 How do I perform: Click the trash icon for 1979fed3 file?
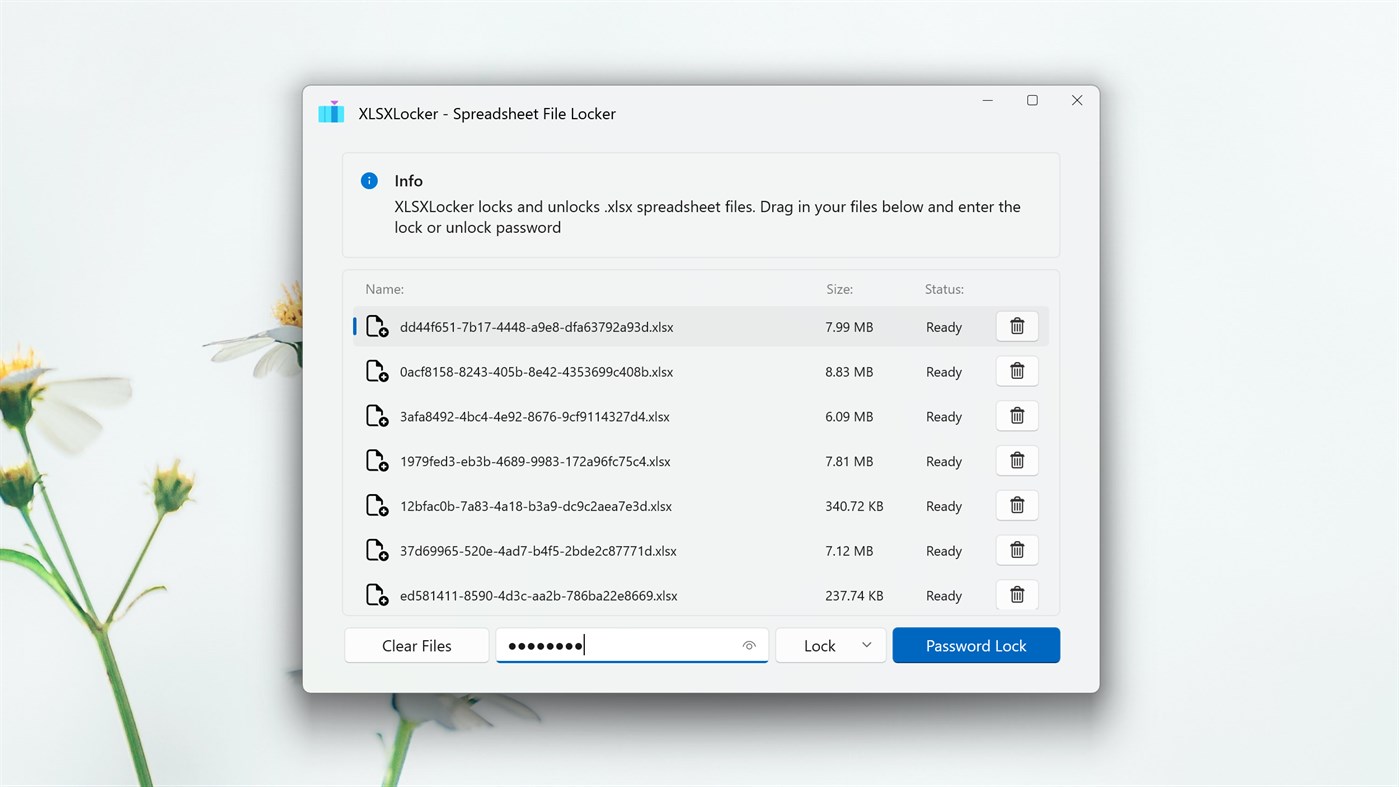point(1016,460)
